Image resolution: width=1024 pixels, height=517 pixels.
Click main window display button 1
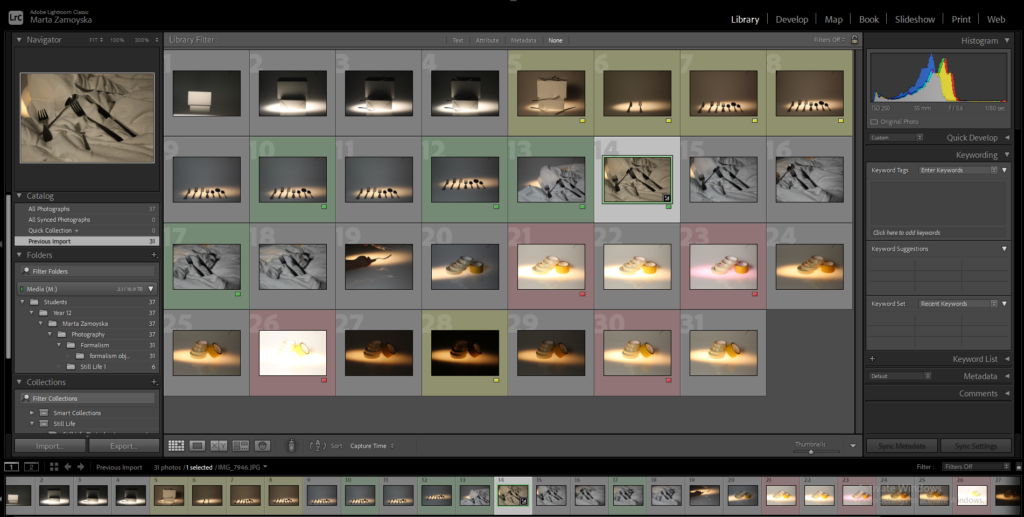(x=11, y=467)
